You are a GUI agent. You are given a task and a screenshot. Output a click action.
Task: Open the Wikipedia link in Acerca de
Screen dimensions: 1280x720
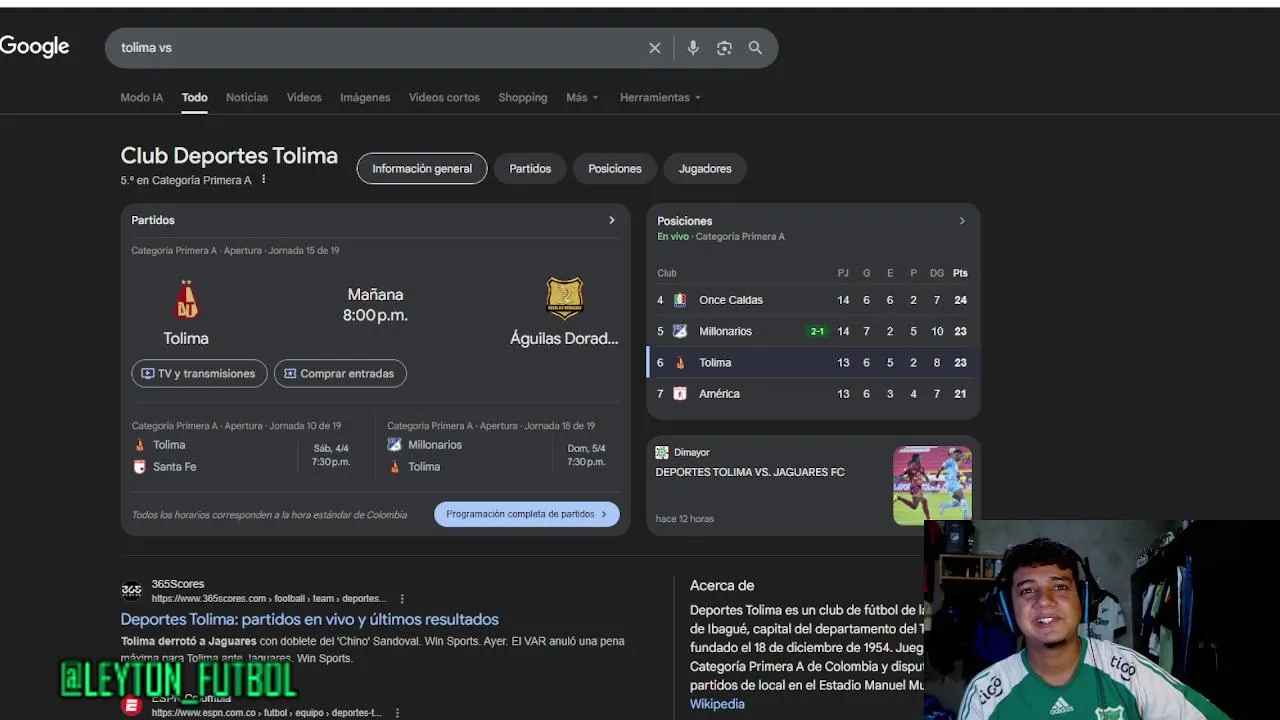point(717,704)
